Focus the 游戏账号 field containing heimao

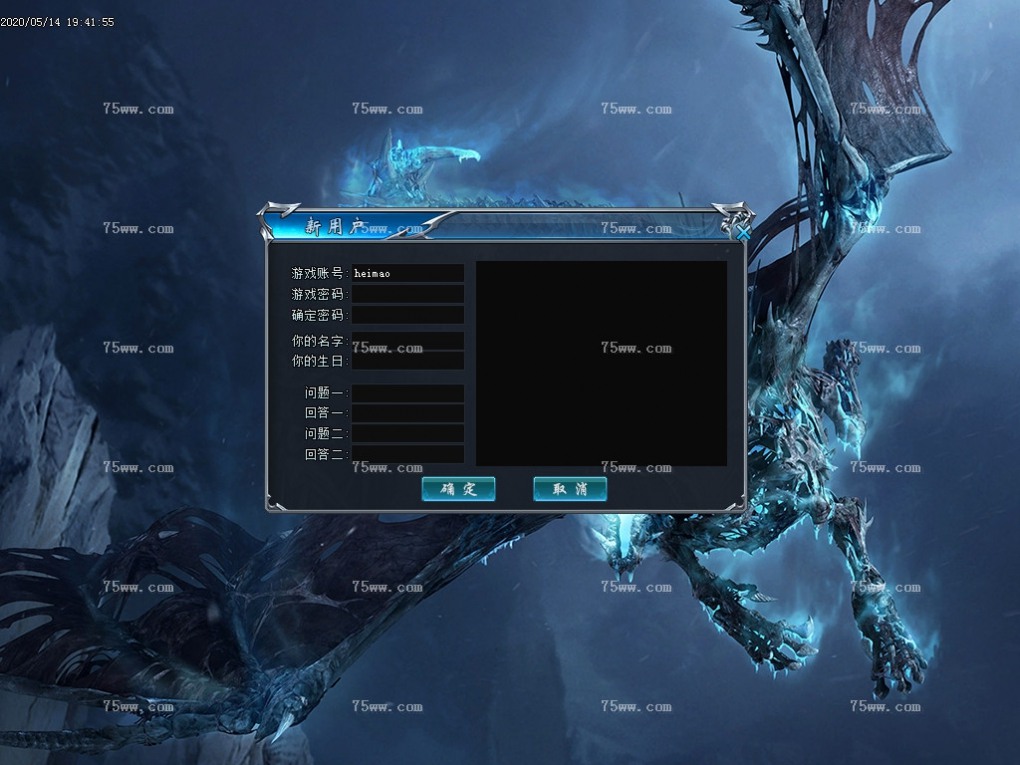point(407,273)
